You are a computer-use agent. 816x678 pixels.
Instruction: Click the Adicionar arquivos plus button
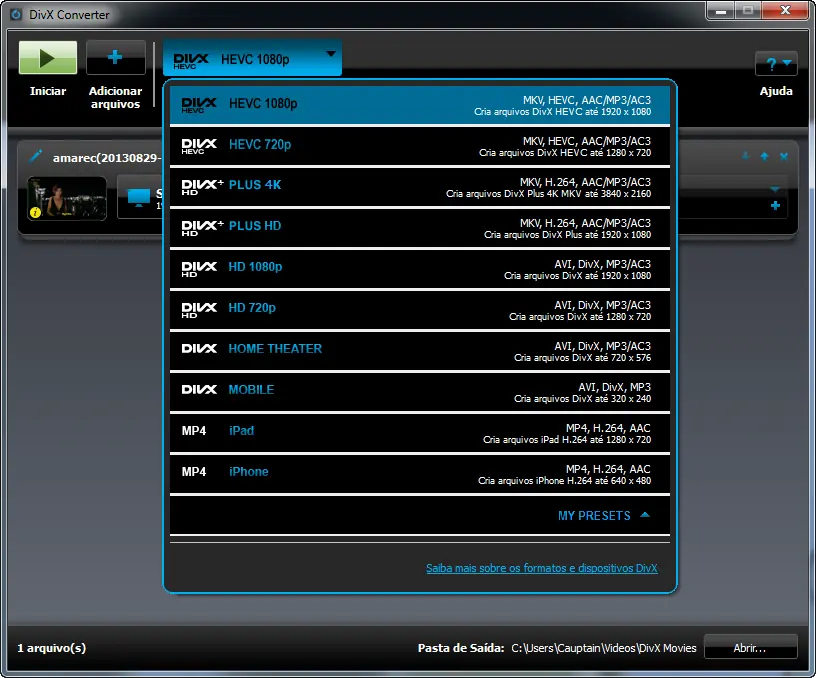point(116,58)
